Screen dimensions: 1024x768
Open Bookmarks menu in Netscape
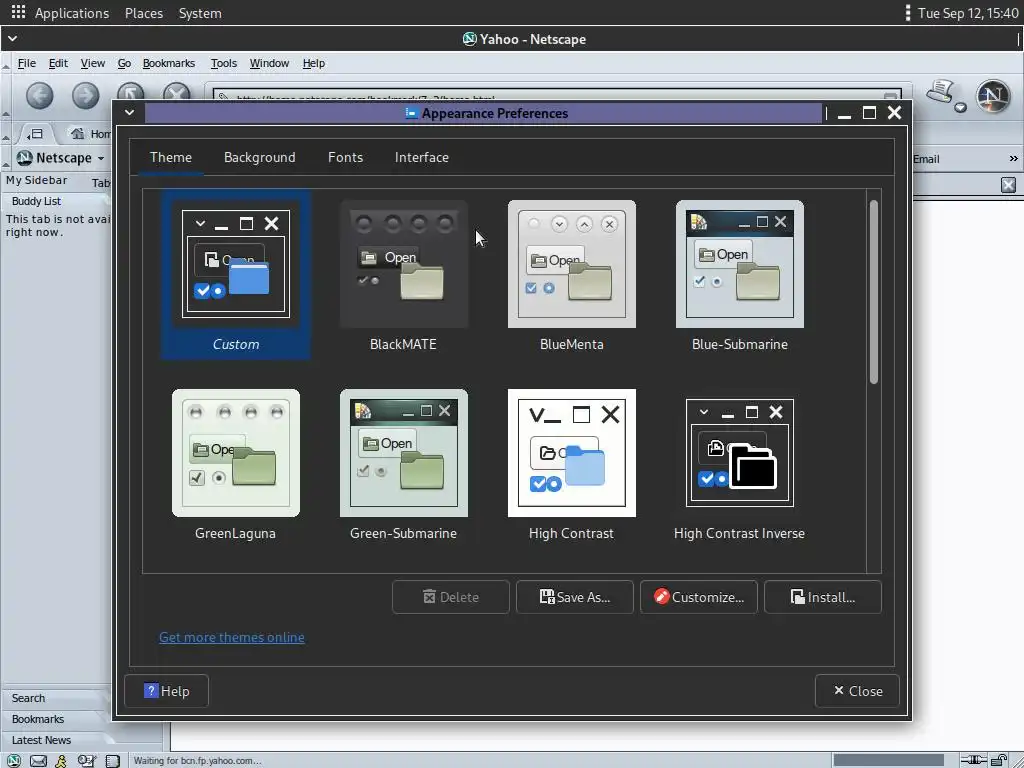click(168, 63)
